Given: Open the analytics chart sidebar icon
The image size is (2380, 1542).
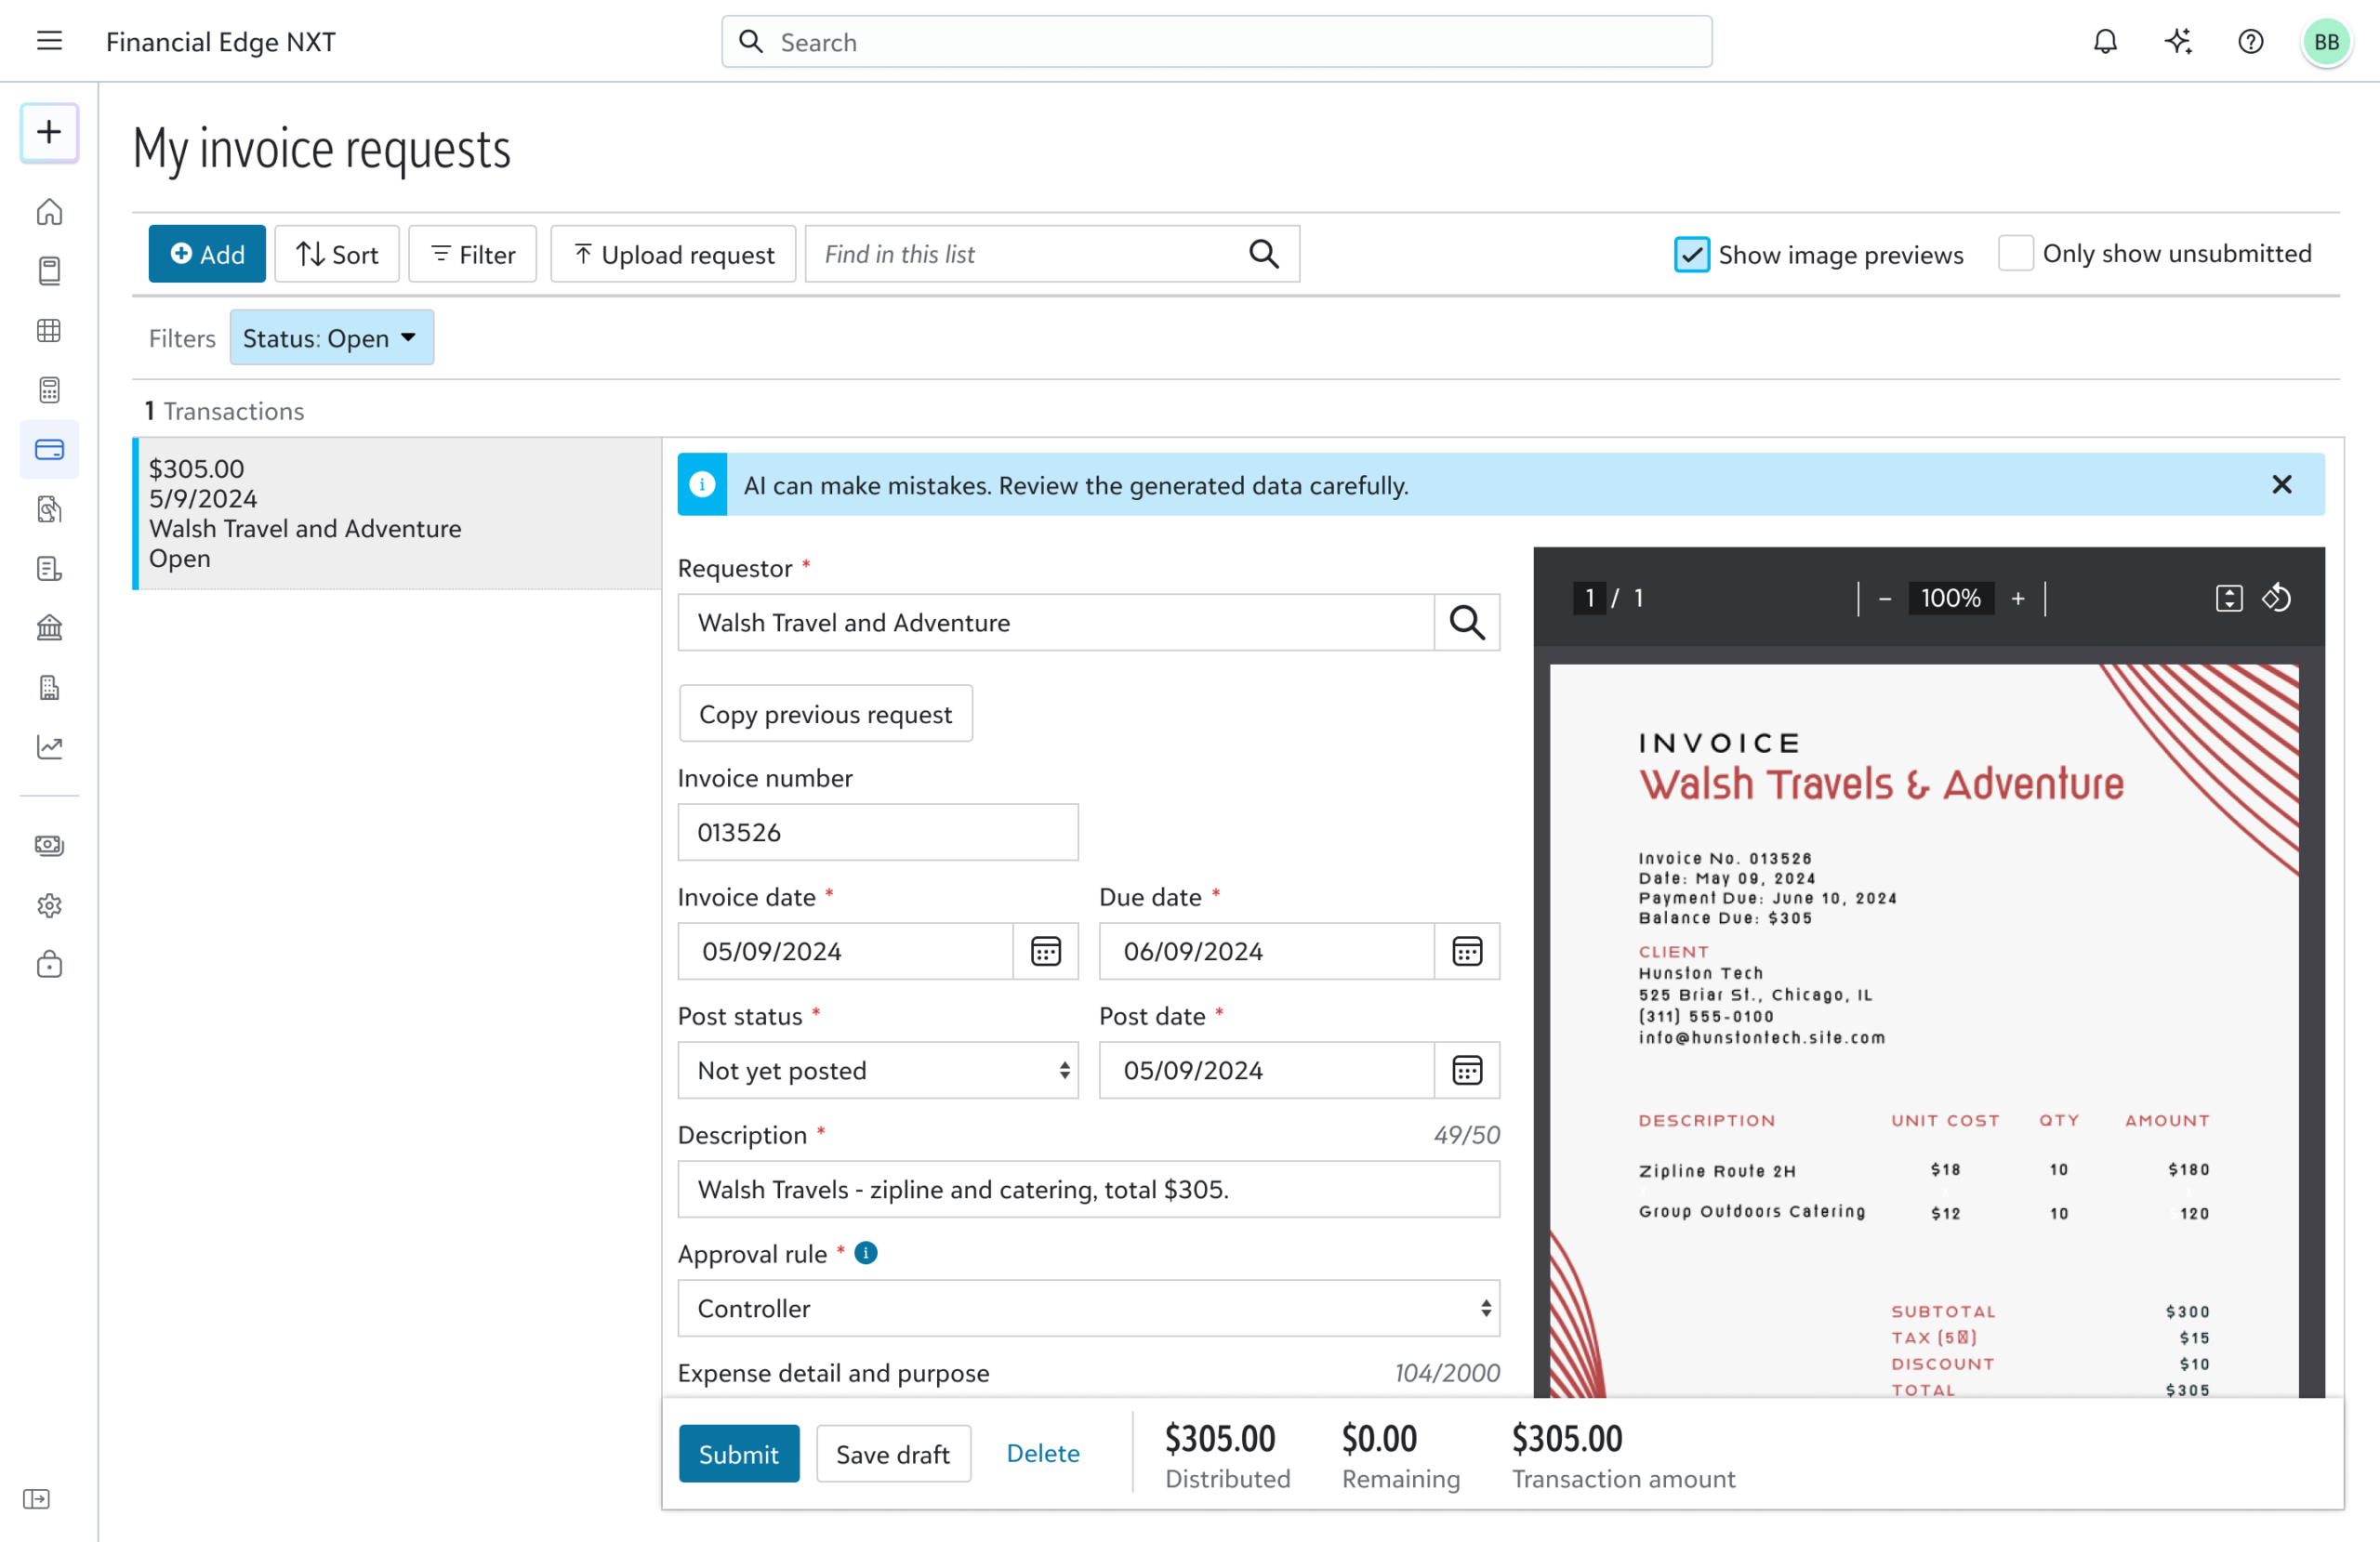Looking at the screenshot, I should click(49, 747).
